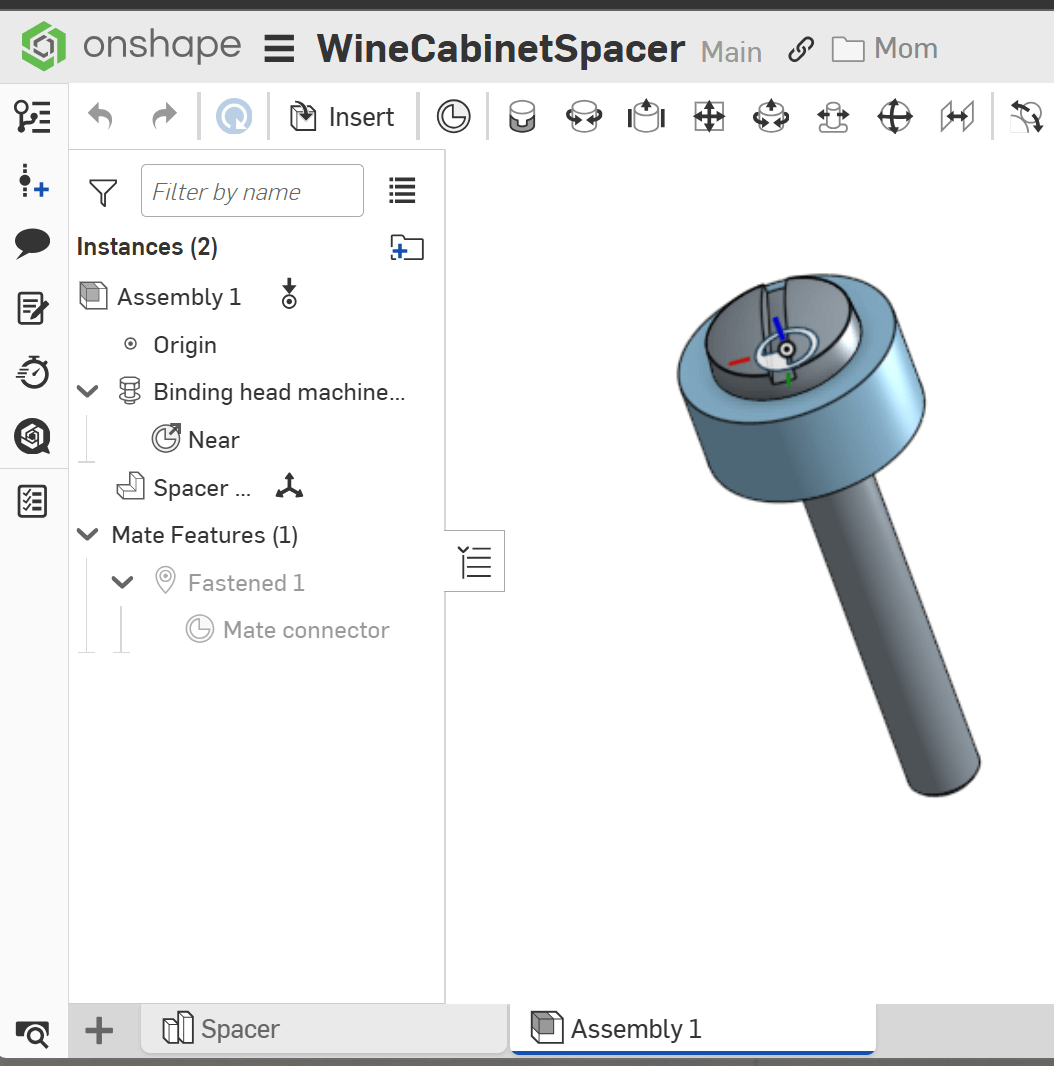Open the versions and history icon

coord(33,181)
